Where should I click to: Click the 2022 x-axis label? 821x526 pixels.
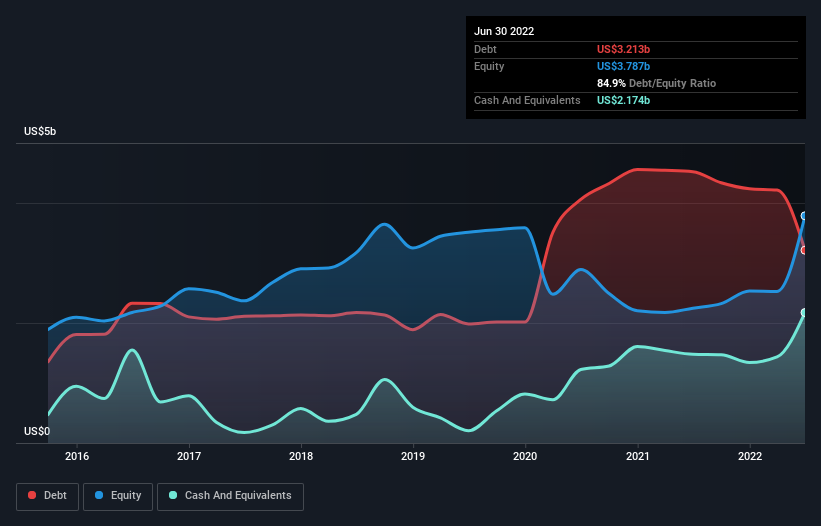(750, 456)
